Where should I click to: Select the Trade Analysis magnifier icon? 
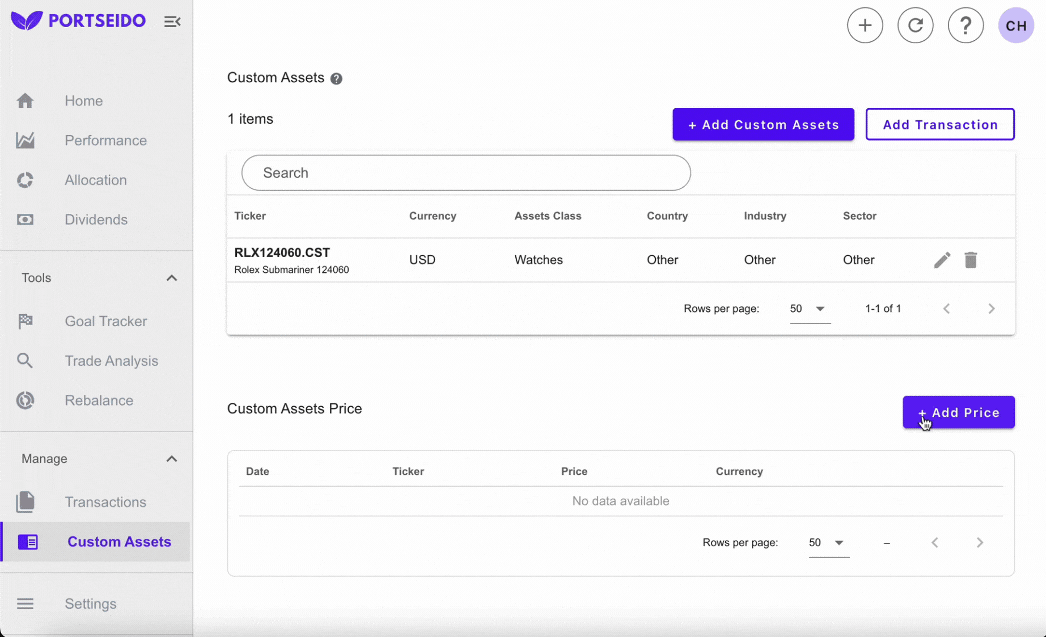point(26,361)
